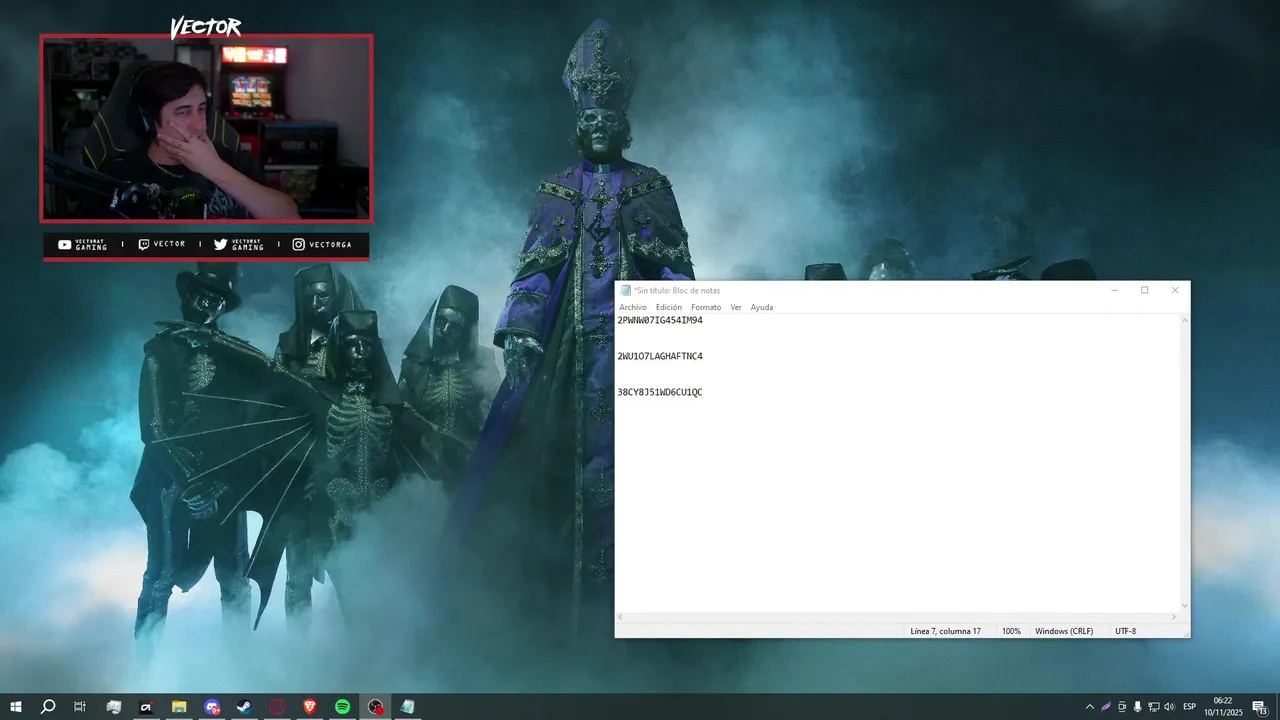Click the Notepad icon in the taskbar
1280x720 pixels.
tap(407, 707)
